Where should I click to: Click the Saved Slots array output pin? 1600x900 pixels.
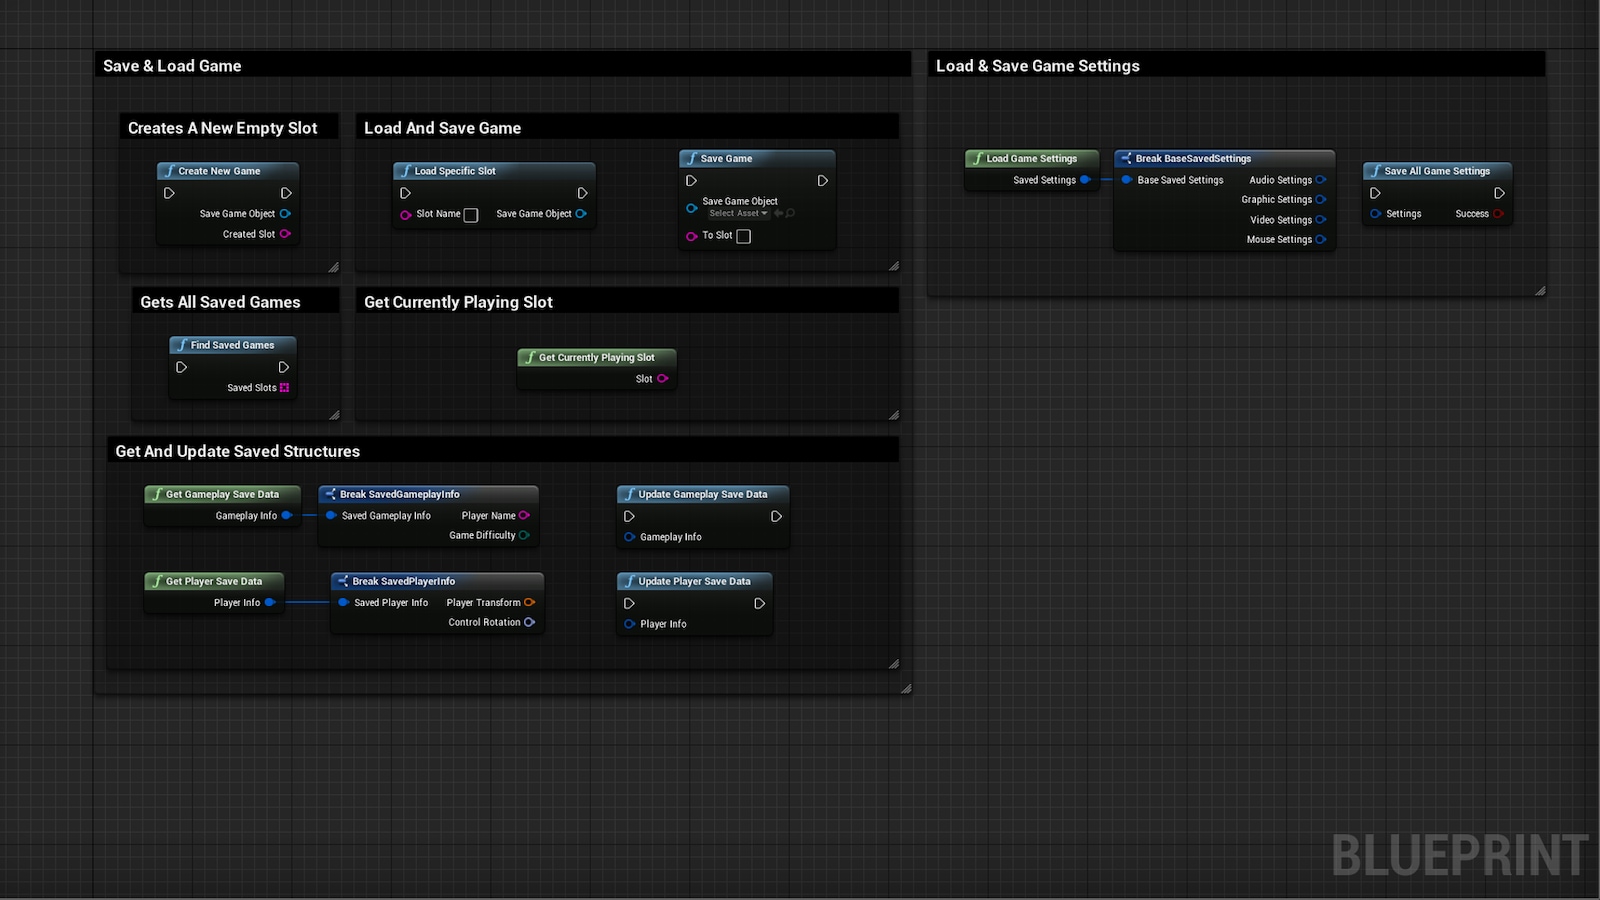pos(284,388)
